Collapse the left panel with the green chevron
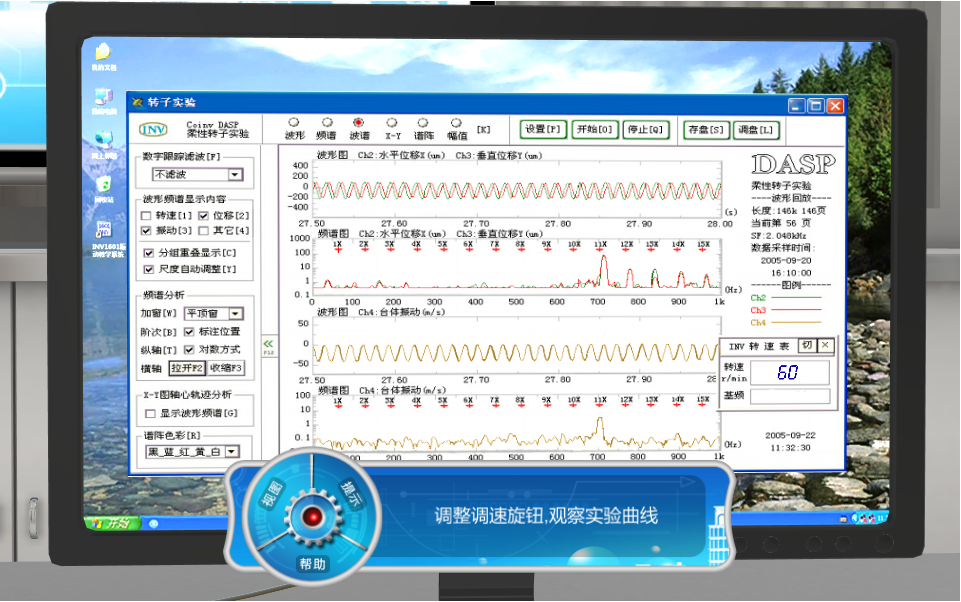Viewport: 961px width, 602px height. pyautogui.click(x=268, y=344)
